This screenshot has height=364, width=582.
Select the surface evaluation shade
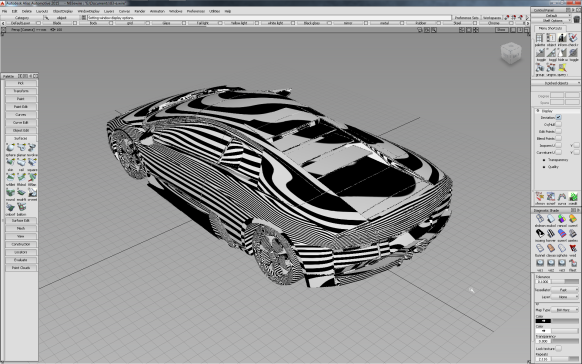coord(562,234)
